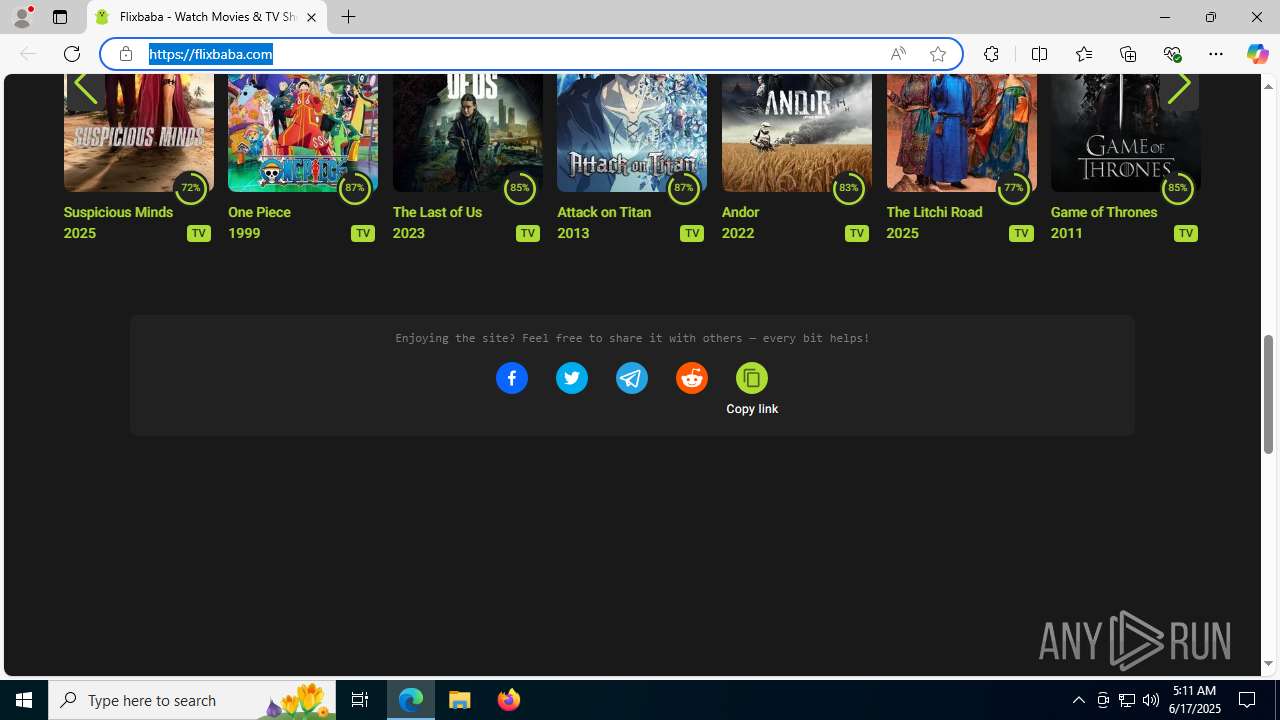
Task: Click the green Copy link icon
Action: (751, 378)
